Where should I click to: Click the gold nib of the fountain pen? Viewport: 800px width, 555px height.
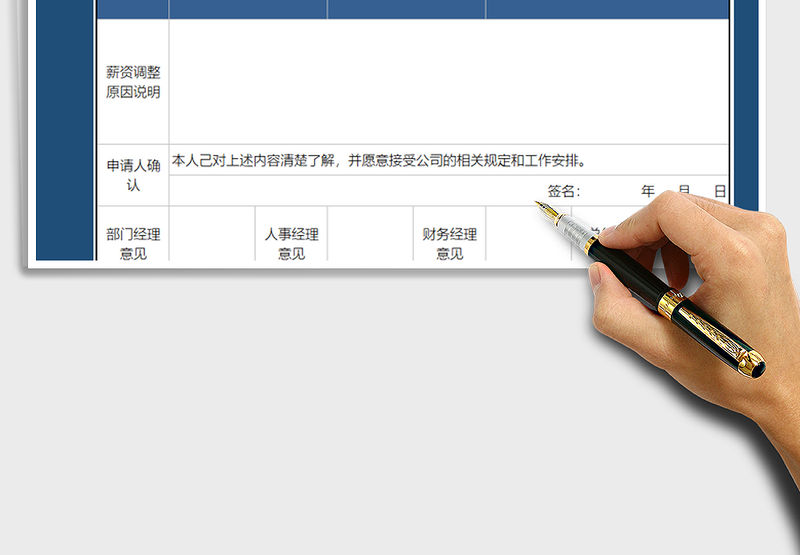tap(545, 210)
